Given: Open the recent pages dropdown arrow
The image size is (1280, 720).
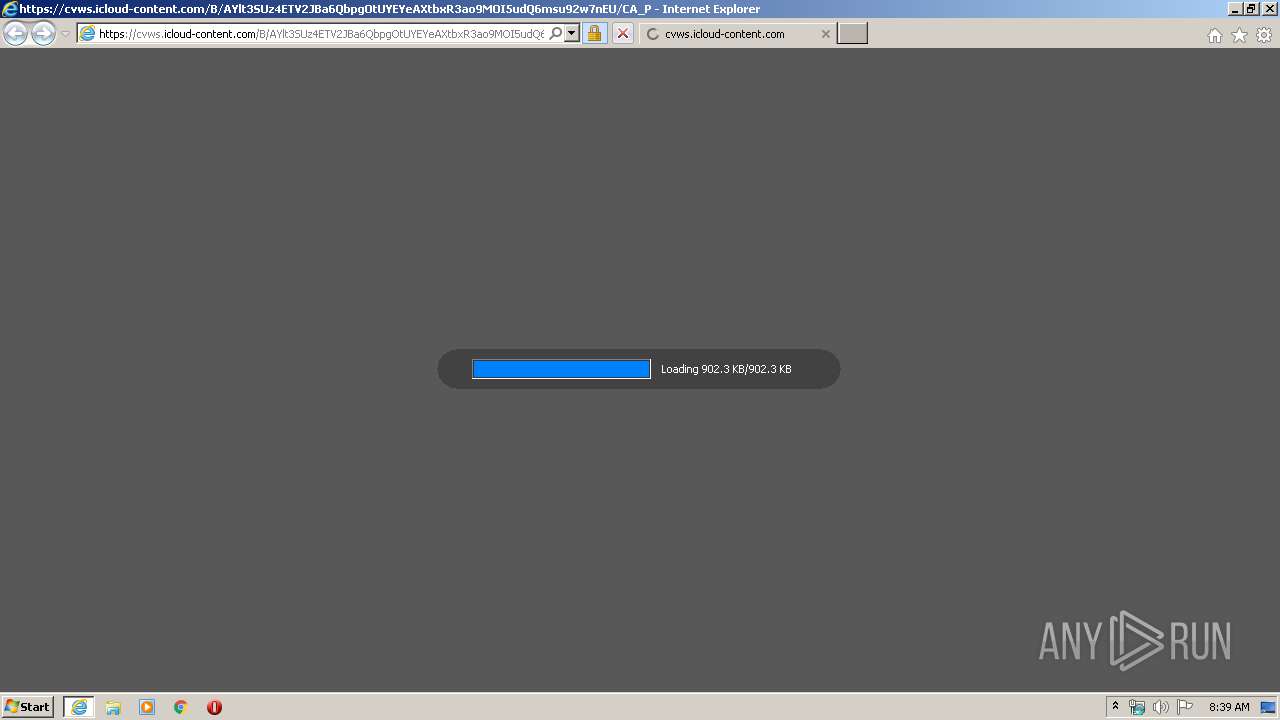Looking at the screenshot, I should (65, 34).
